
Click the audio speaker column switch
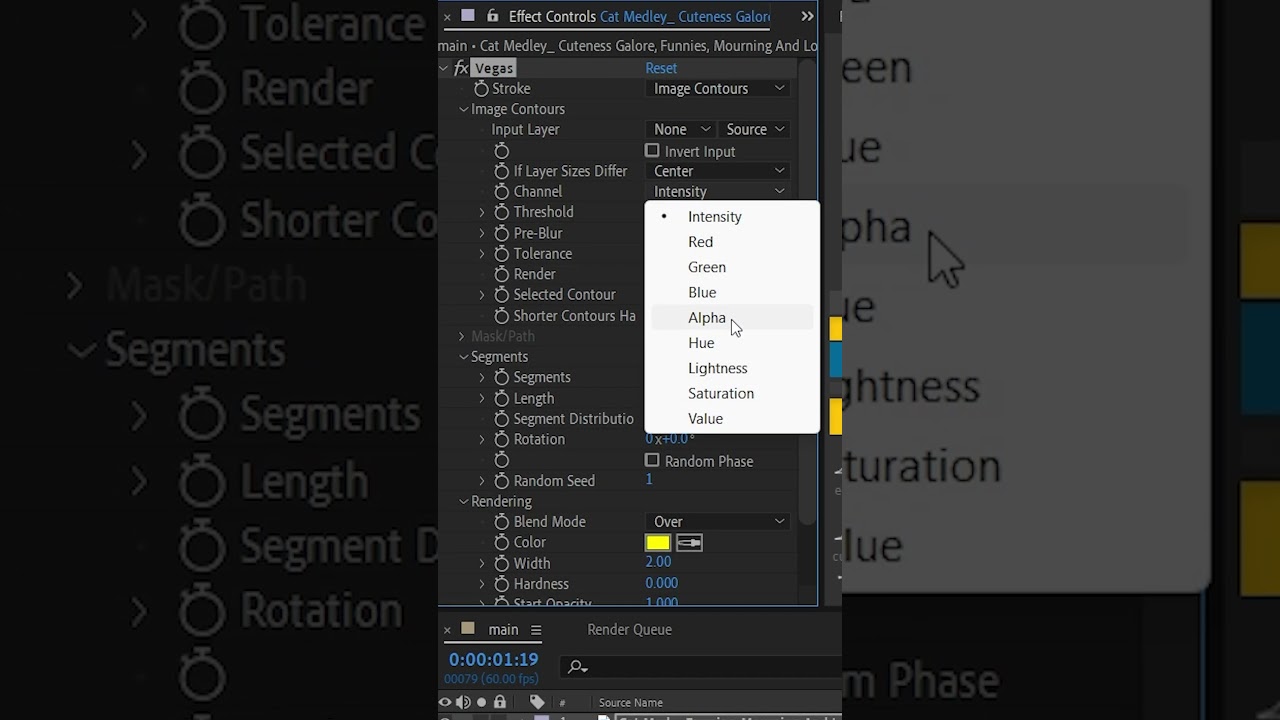click(463, 702)
